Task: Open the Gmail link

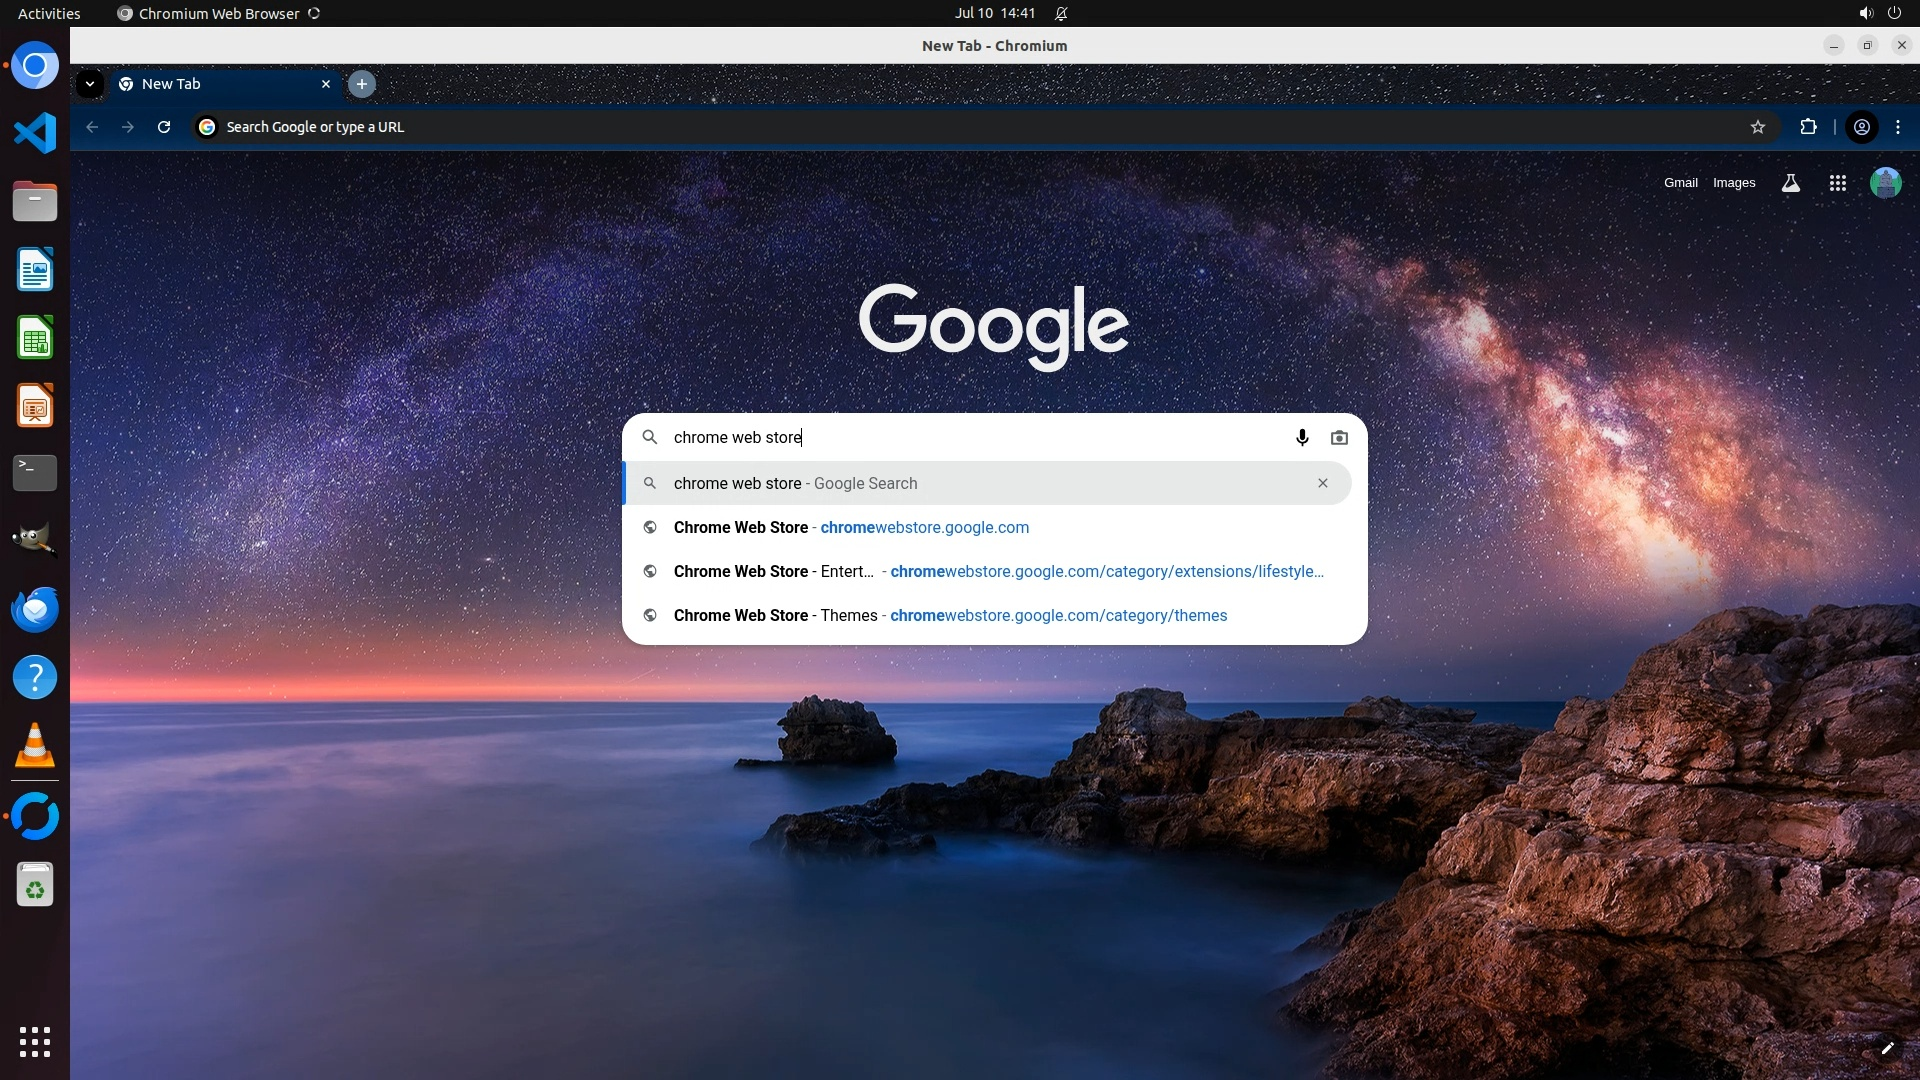Action: click(x=1680, y=183)
